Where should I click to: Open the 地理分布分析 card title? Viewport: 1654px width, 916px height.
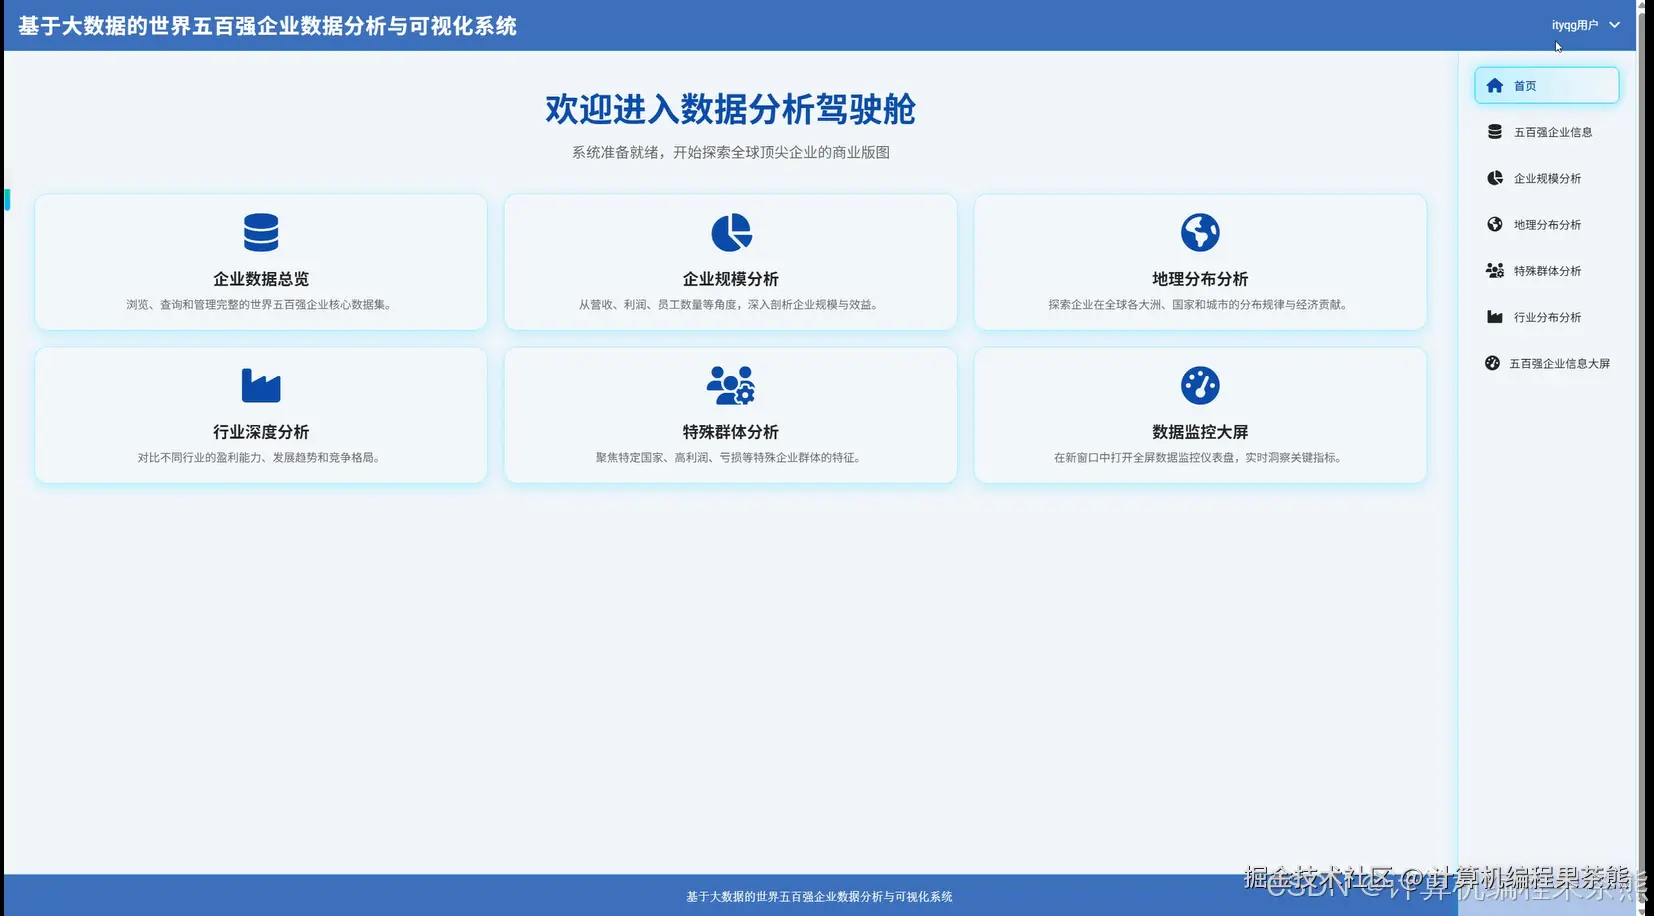tap(1200, 279)
